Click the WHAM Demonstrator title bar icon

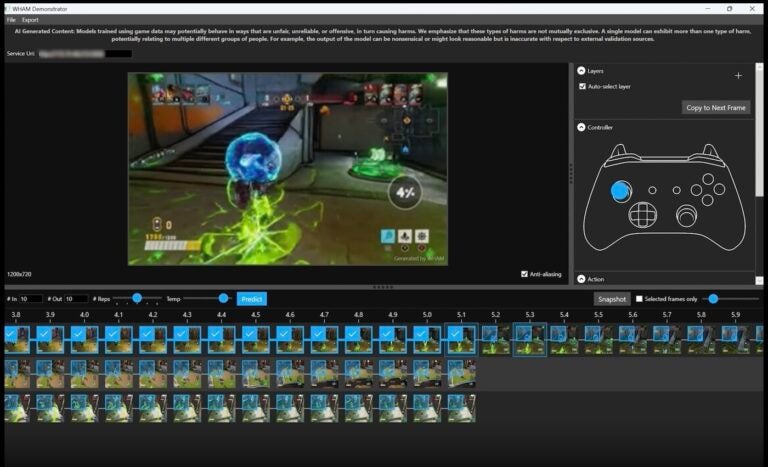7,9
